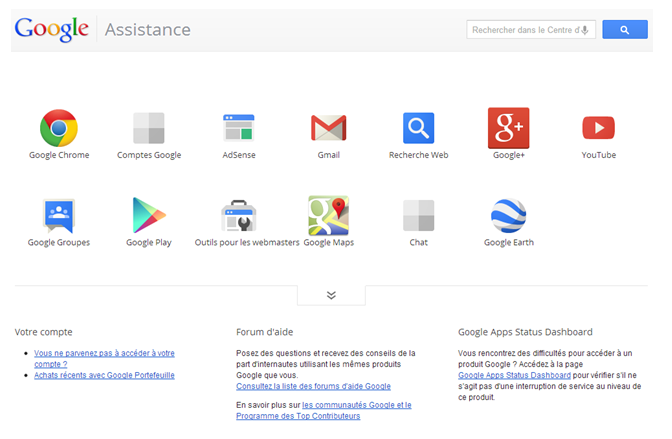Click the Chat product icon
This screenshot has height=439, width=672.
pos(418,215)
